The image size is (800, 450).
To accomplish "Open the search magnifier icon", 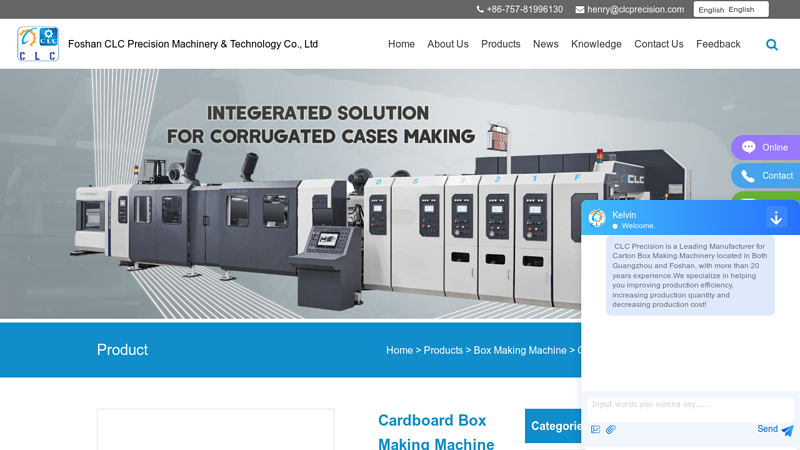I will point(771,45).
